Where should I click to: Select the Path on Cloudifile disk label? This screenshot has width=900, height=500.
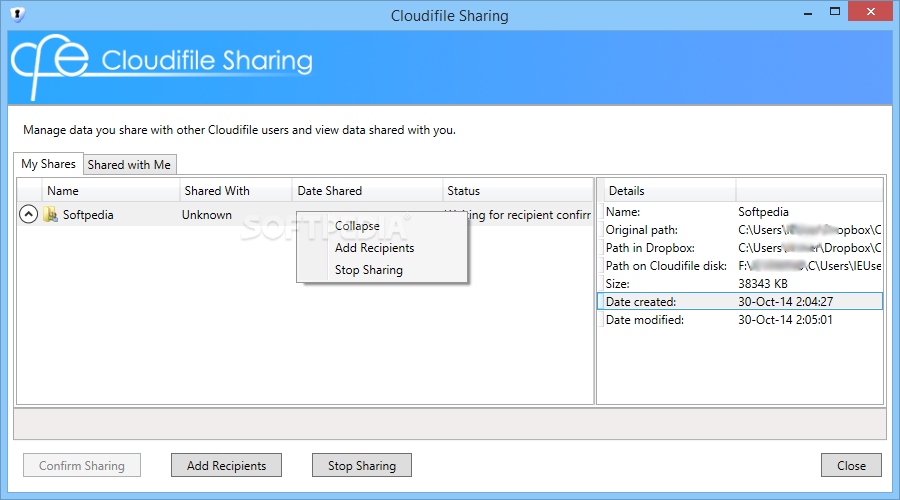(x=666, y=266)
